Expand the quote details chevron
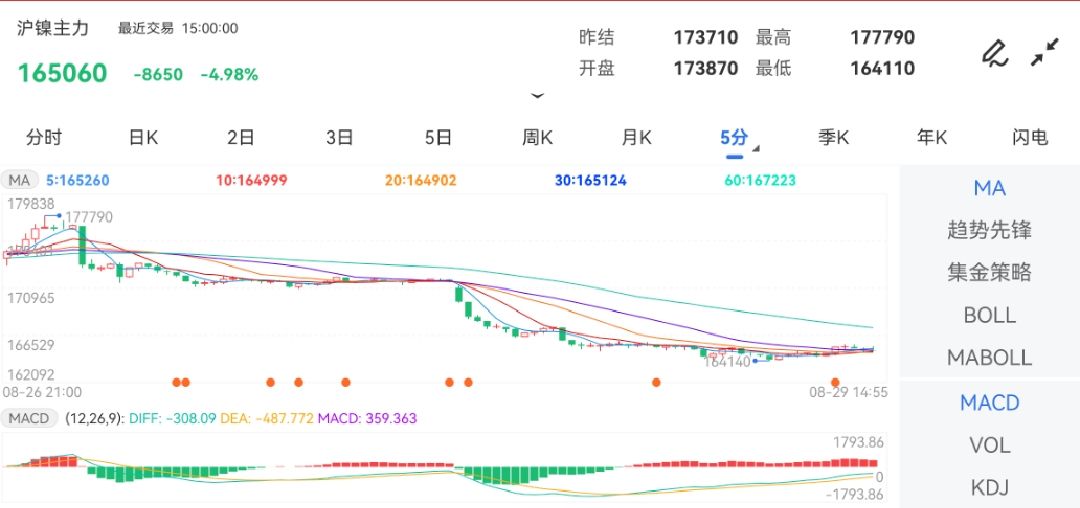The image size is (1080, 508). pos(538,96)
